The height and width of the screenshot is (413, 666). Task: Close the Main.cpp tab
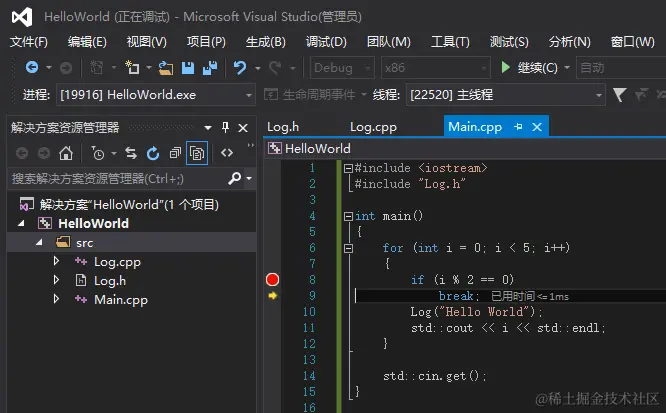(x=537, y=127)
